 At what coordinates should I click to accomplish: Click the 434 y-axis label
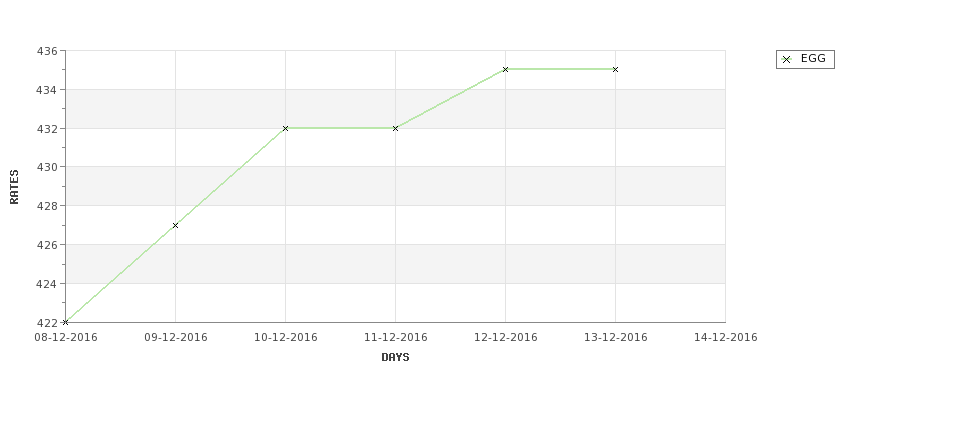(47, 90)
